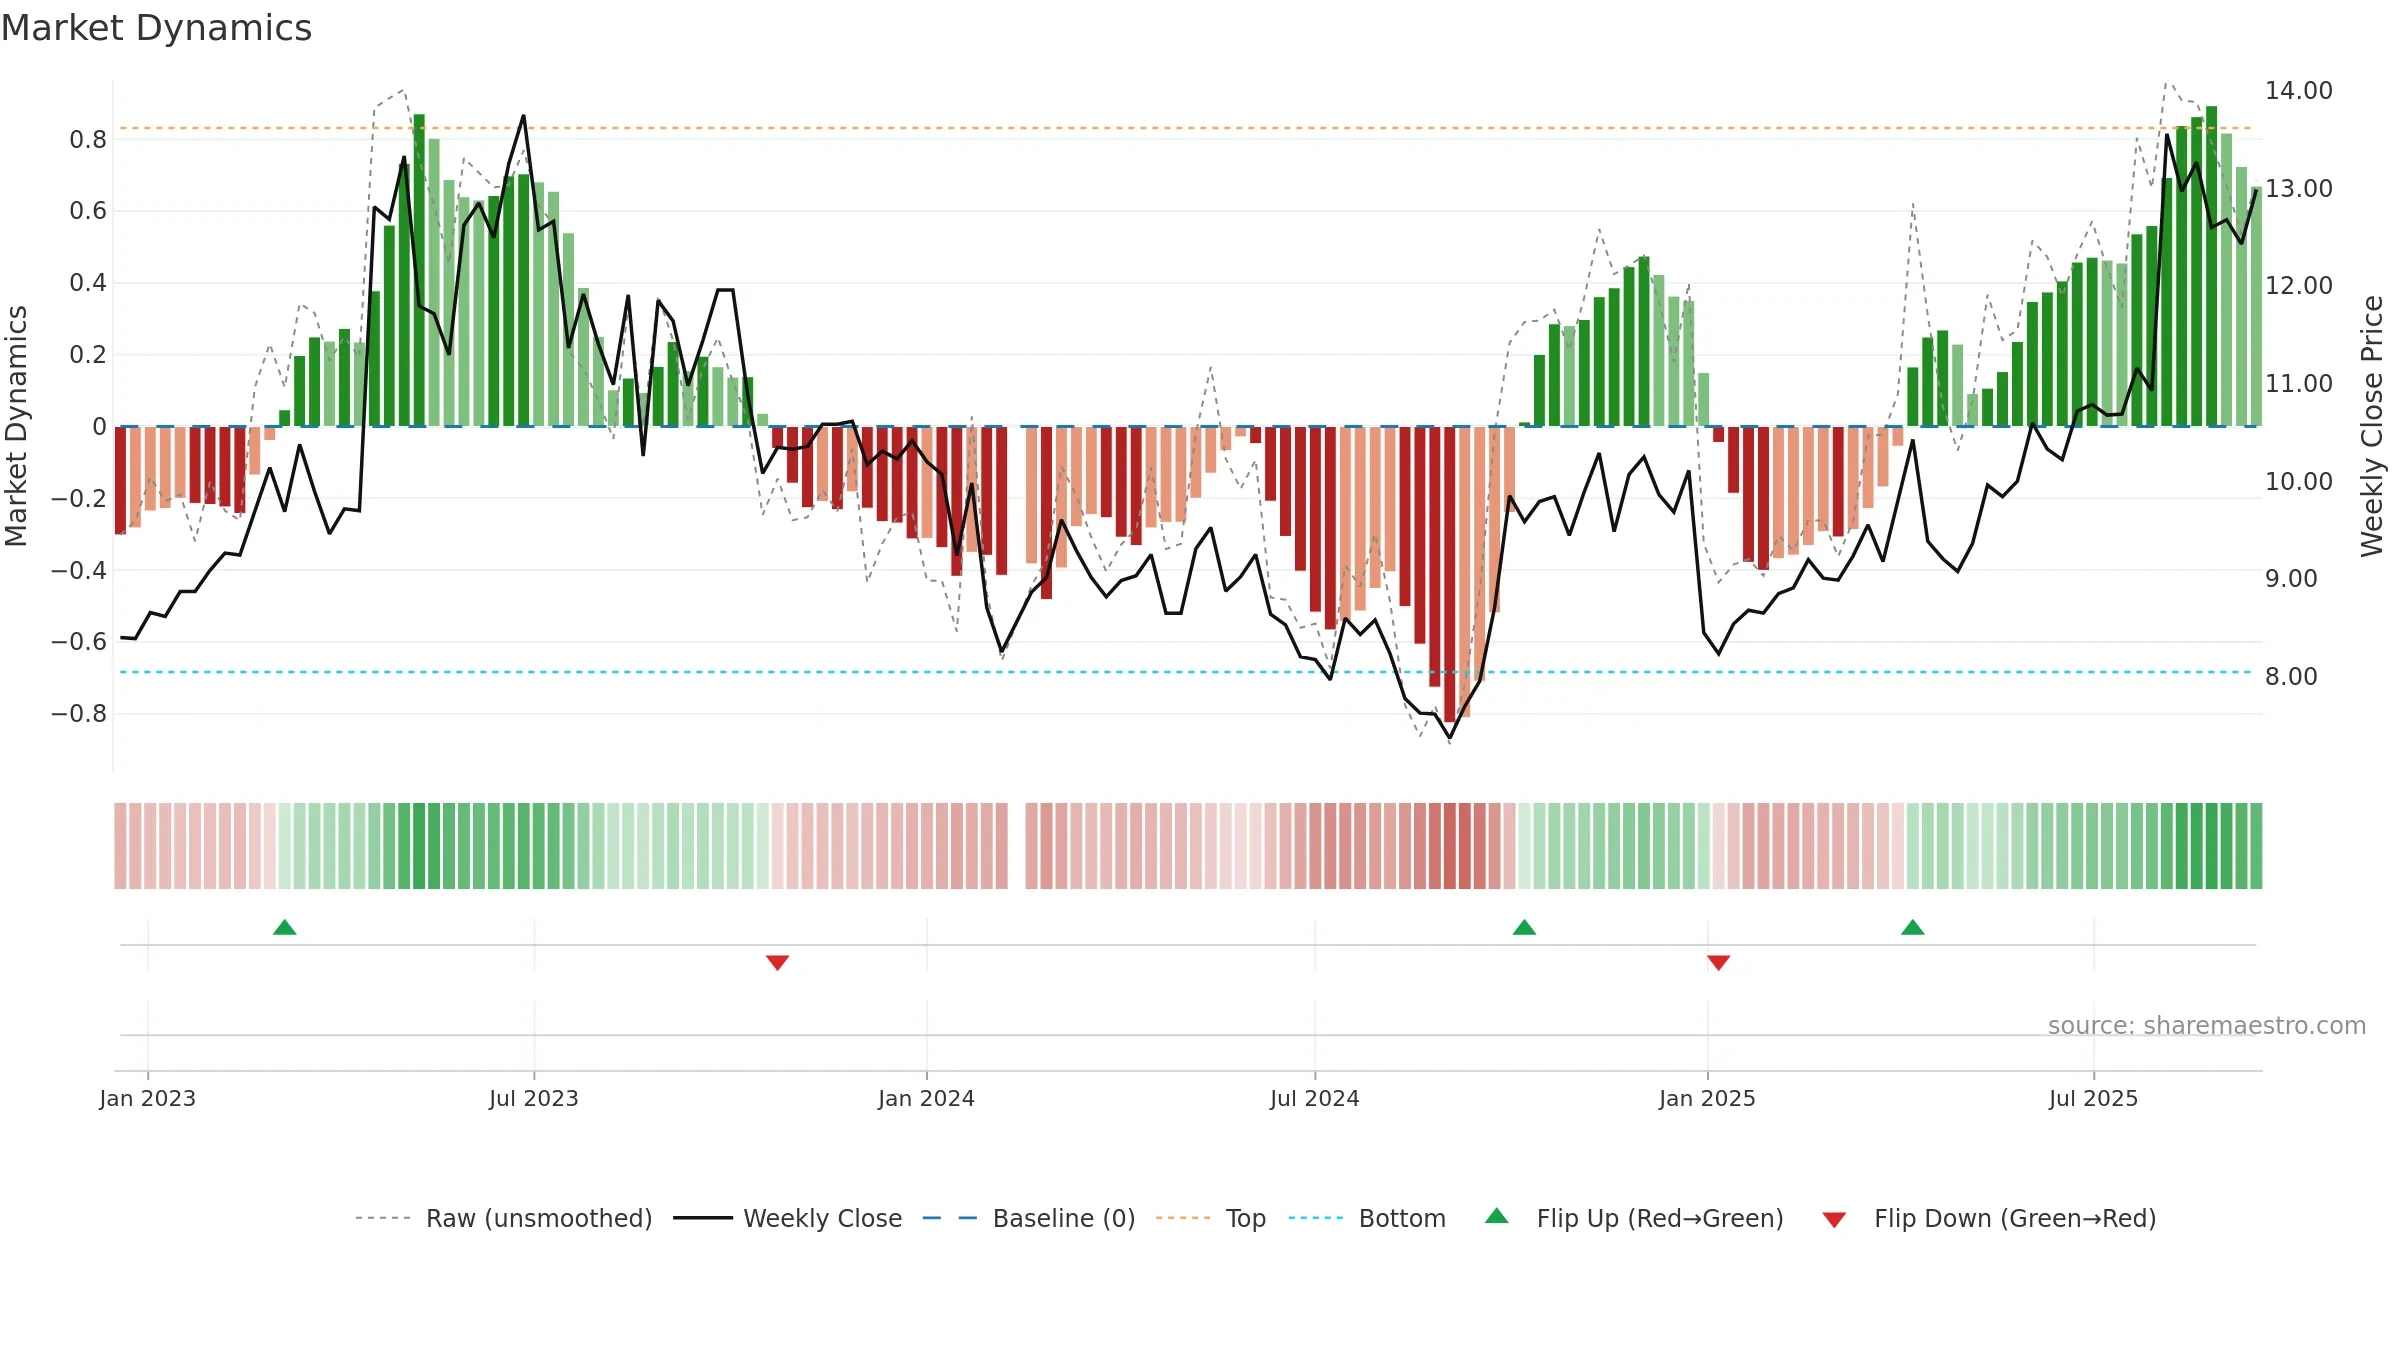The image size is (2400, 1350).
Task: Click the 9.00 price axis label
Action: (x=2291, y=579)
